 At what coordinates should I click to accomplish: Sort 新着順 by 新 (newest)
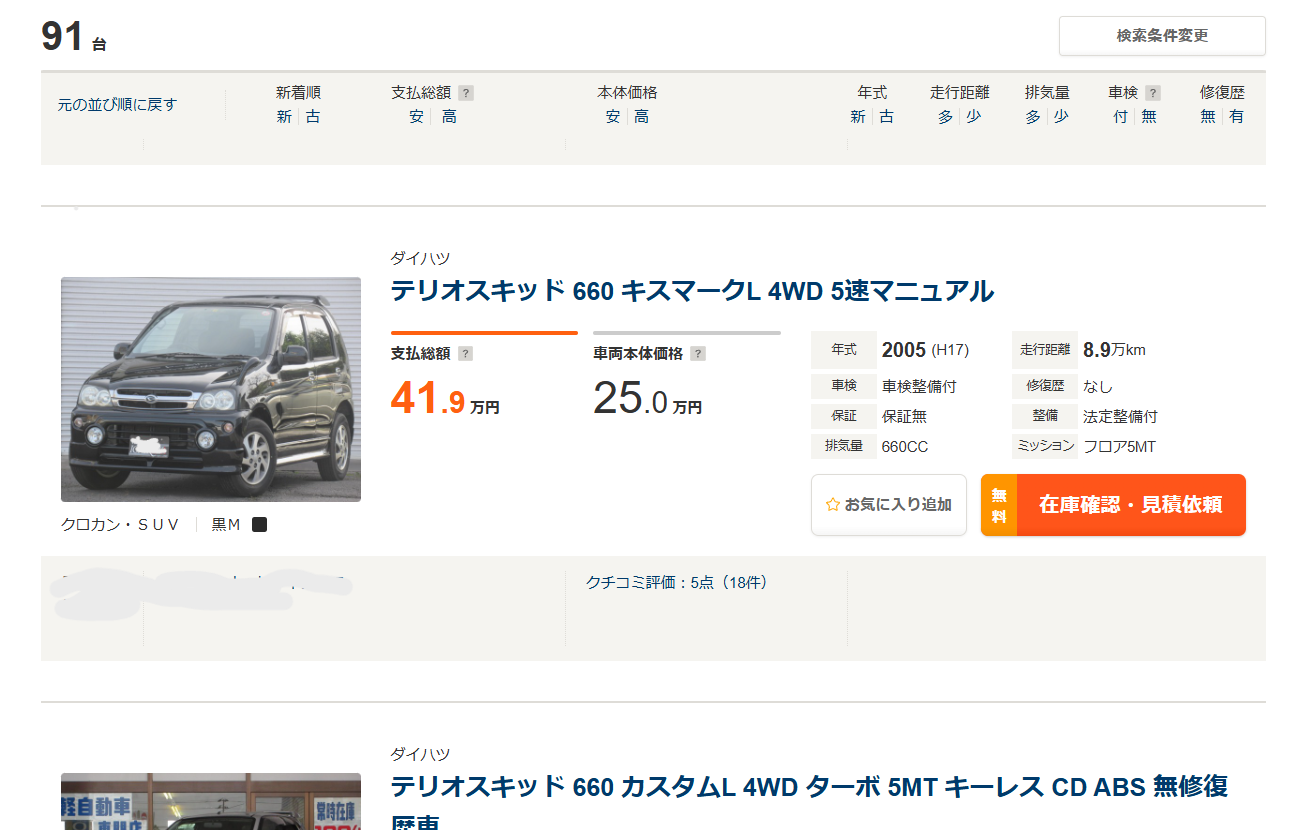tap(284, 116)
